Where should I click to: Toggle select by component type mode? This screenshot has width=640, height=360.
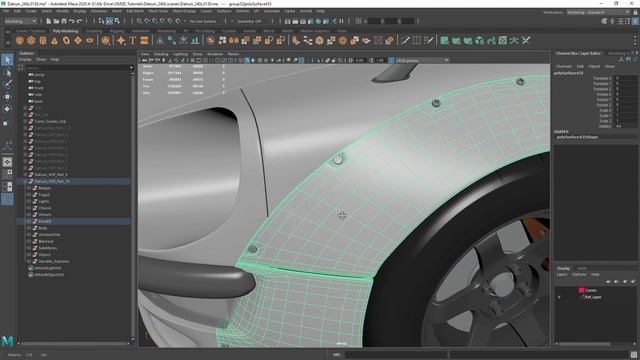tap(117, 21)
